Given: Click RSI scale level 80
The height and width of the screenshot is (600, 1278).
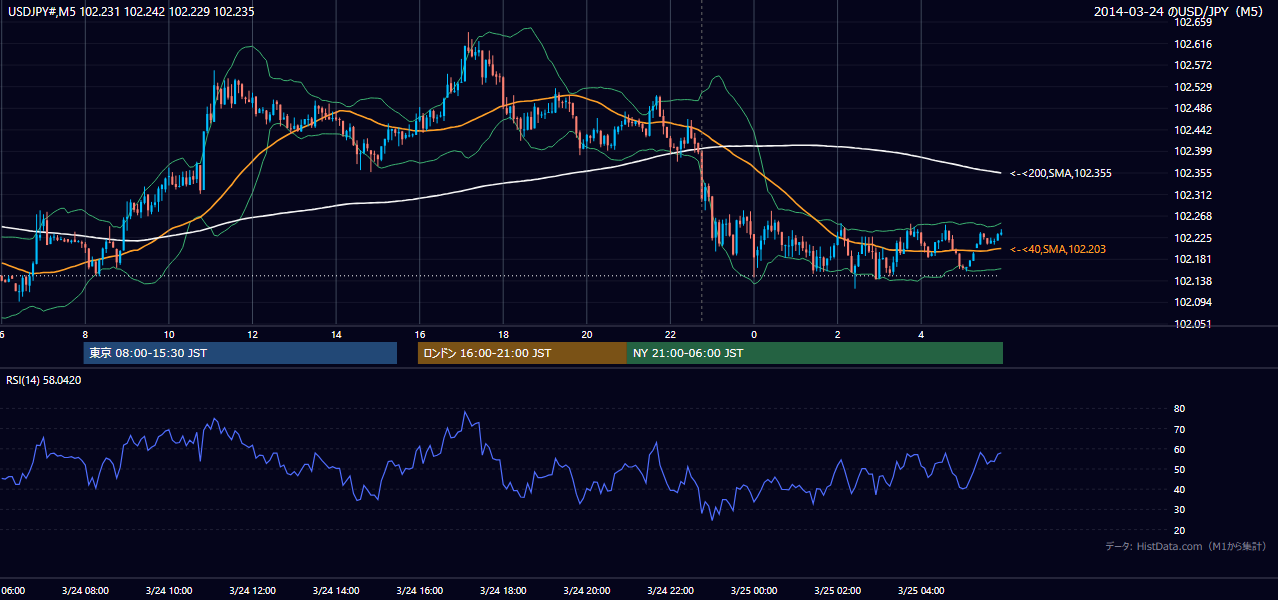Looking at the screenshot, I should [x=1180, y=409].
